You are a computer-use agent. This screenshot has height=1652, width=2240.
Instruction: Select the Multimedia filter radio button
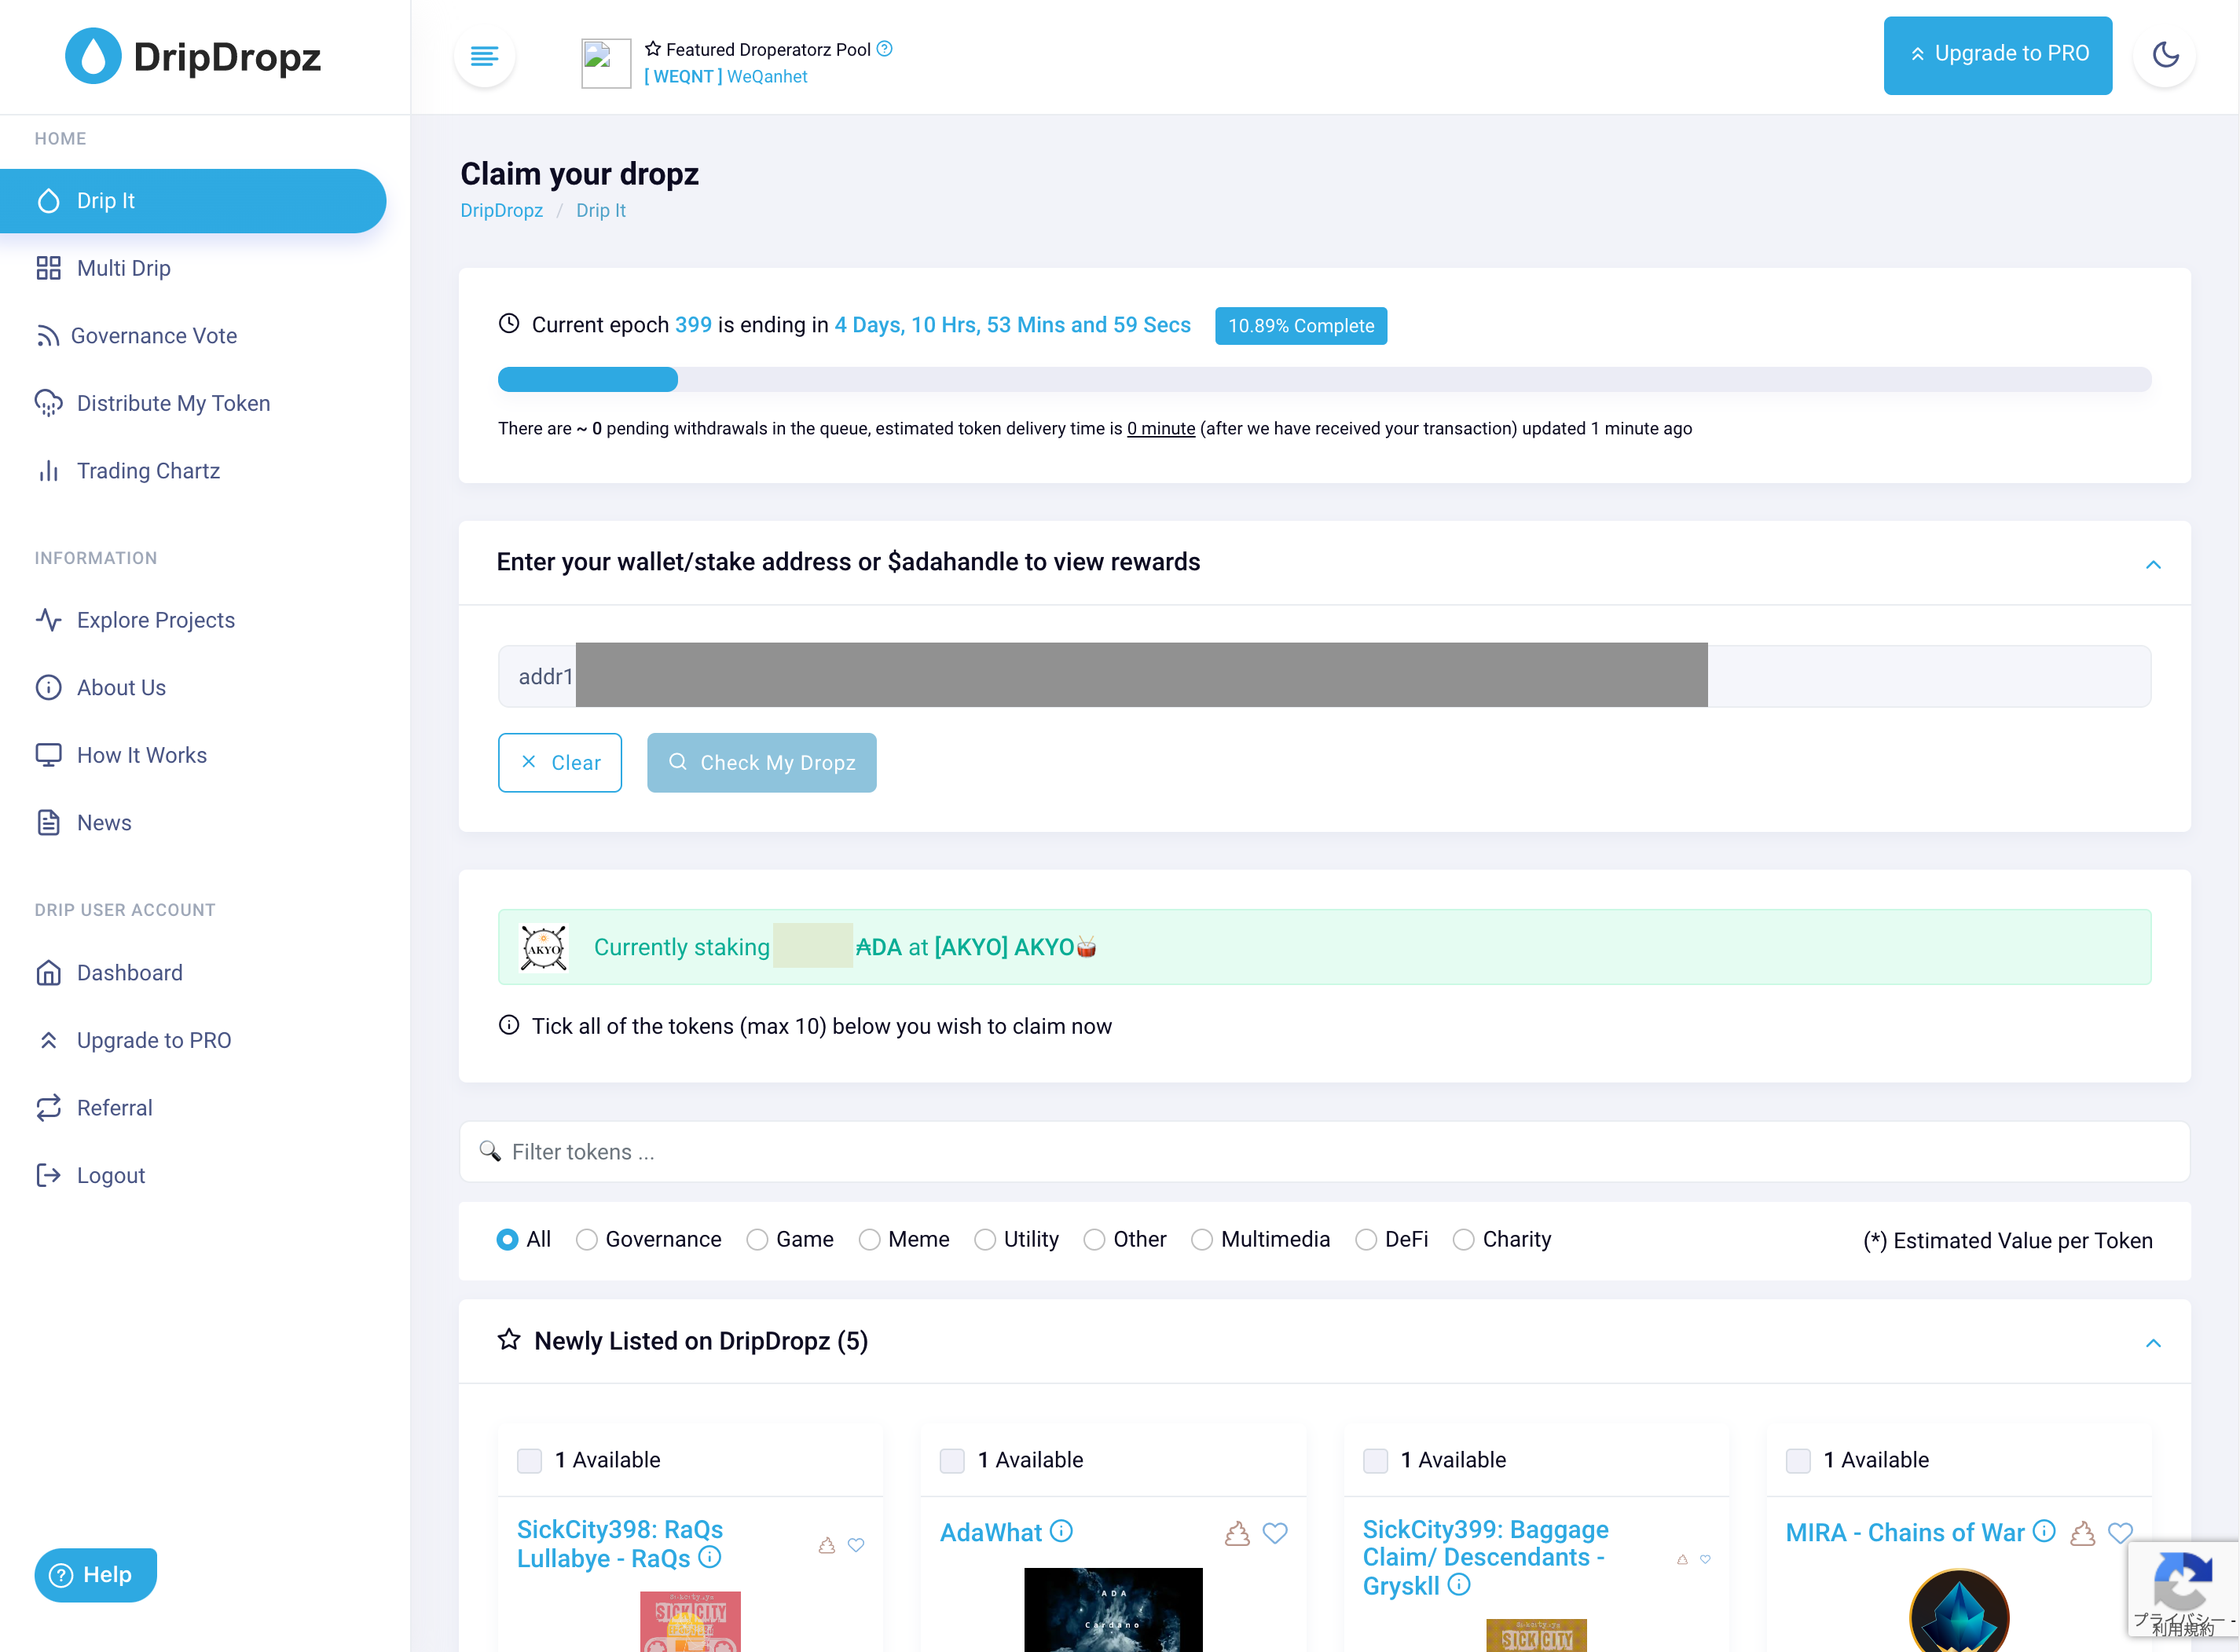click(x=1202, y=1239)
